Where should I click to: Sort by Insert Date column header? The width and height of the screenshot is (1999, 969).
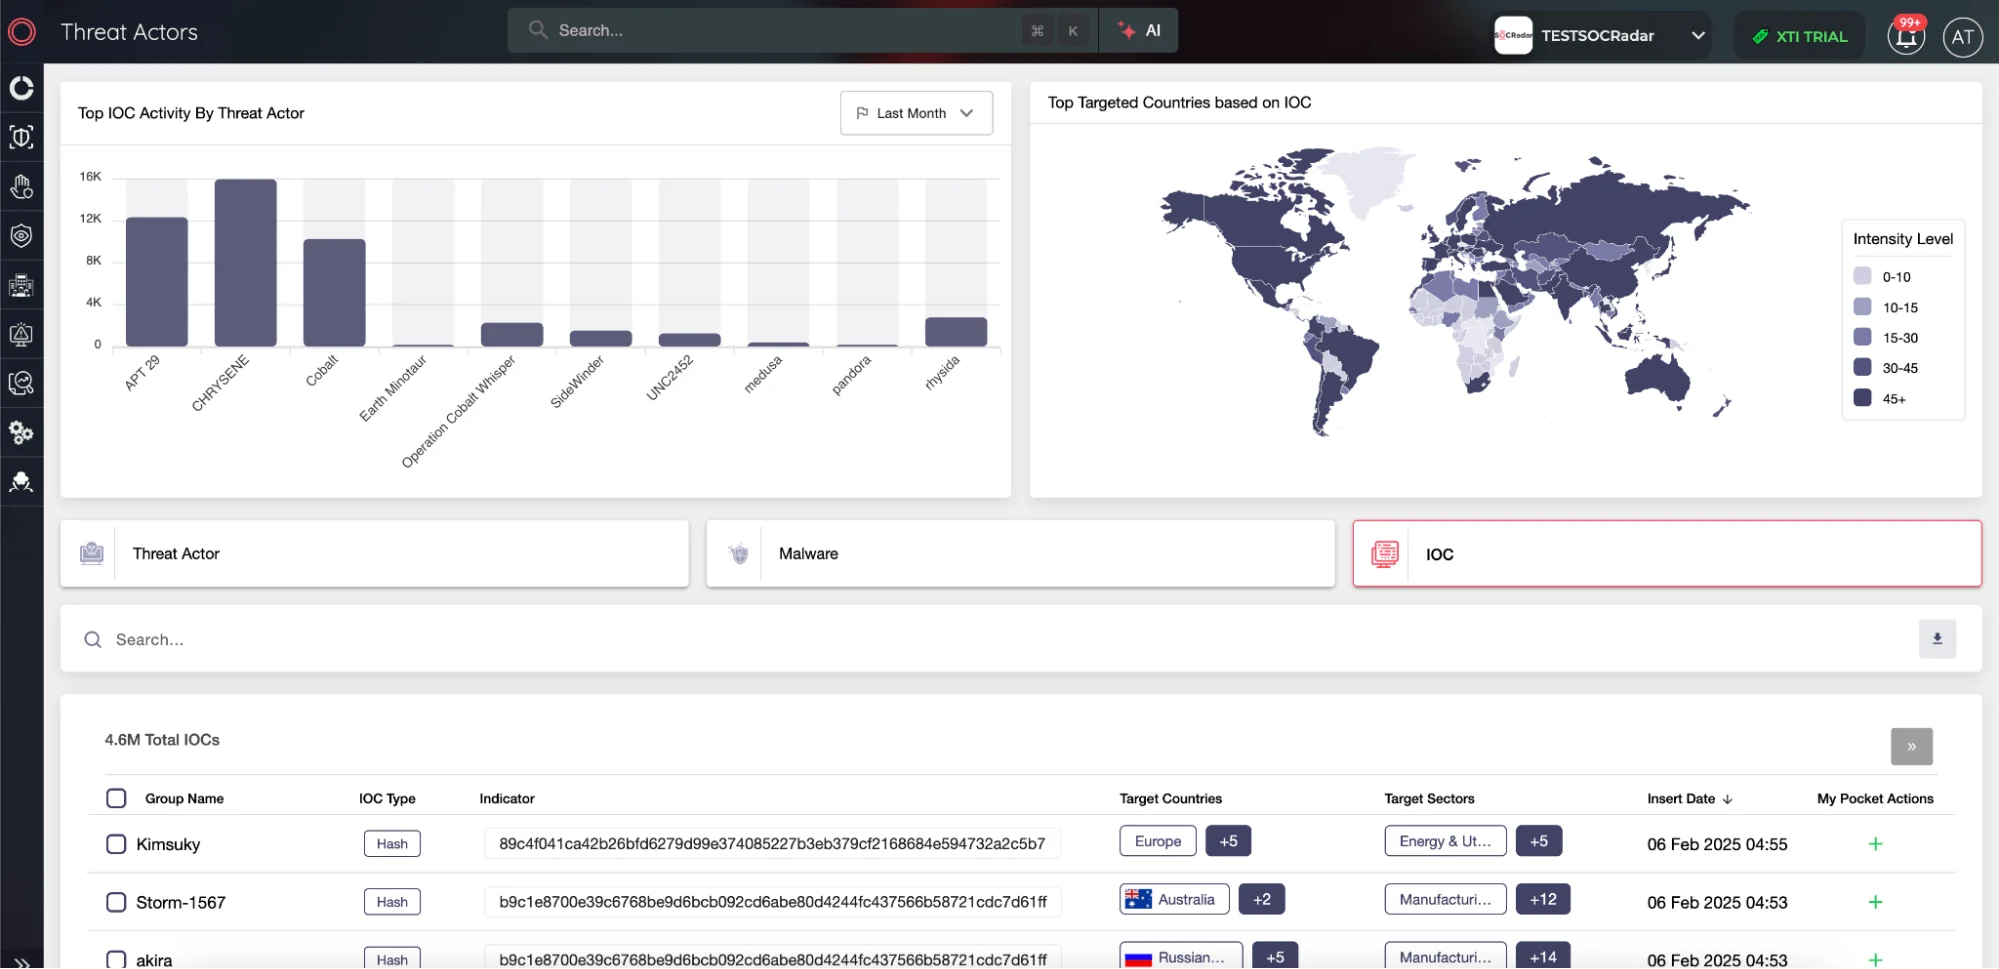click(x=1689, y=798)
